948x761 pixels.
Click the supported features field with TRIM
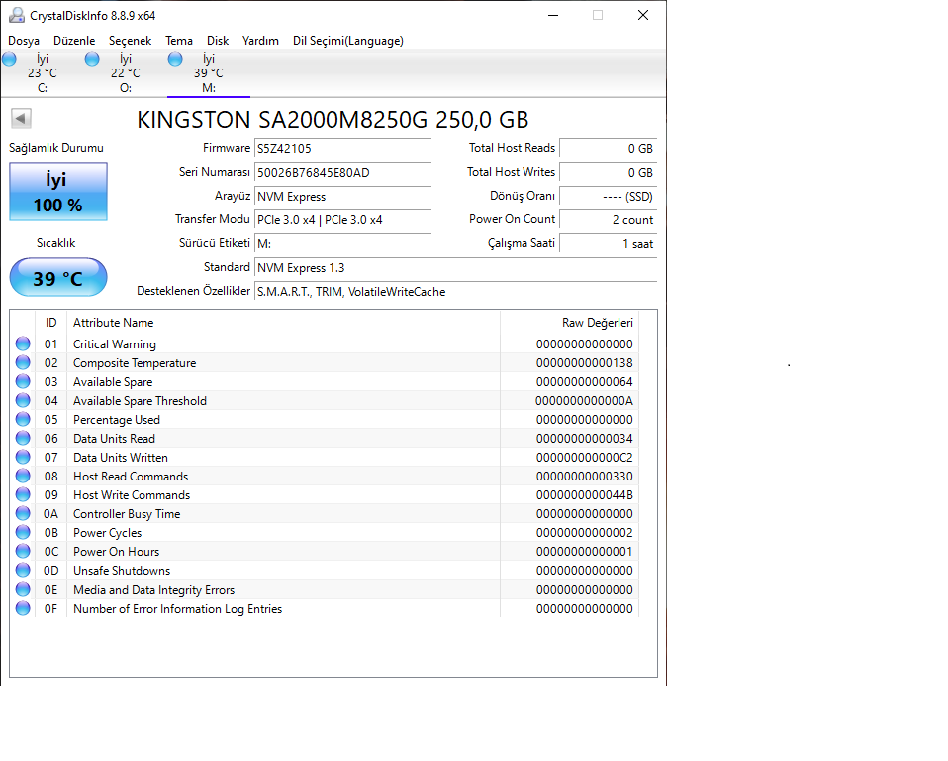455,292
